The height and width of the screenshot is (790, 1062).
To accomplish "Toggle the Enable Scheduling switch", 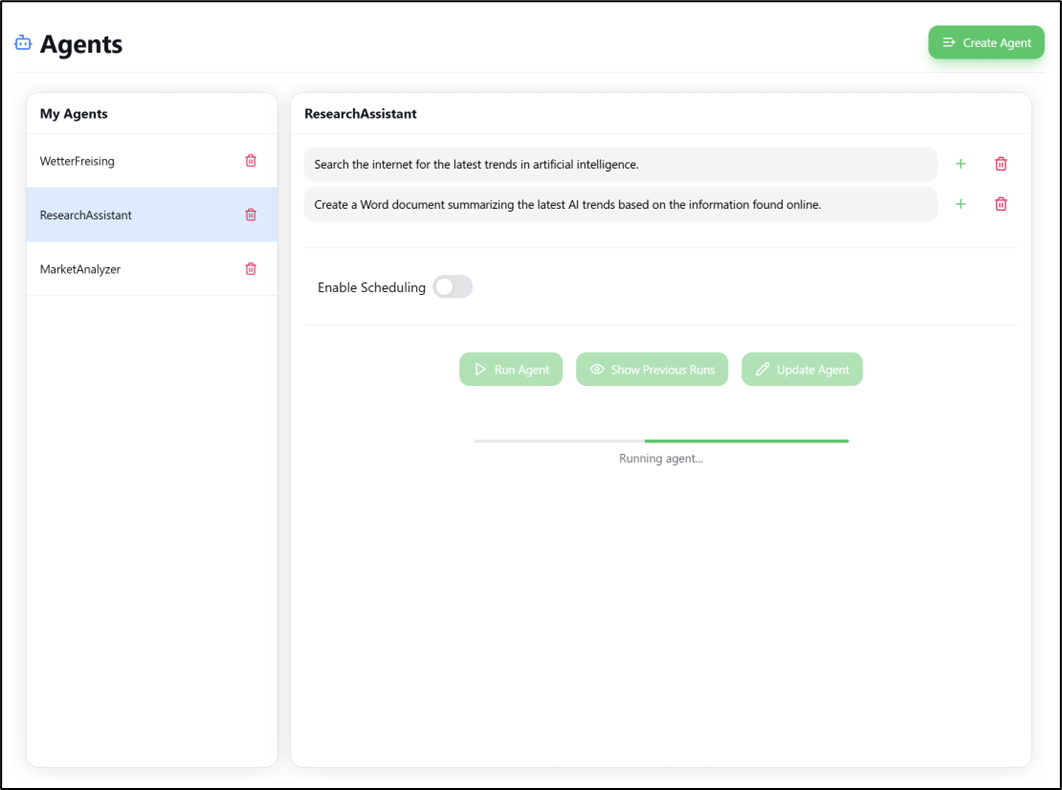I will 452,287.
